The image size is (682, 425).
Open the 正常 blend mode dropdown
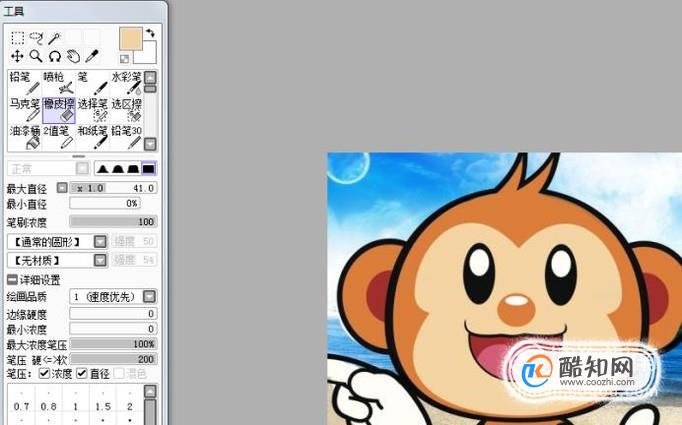(x=48, y=168)
